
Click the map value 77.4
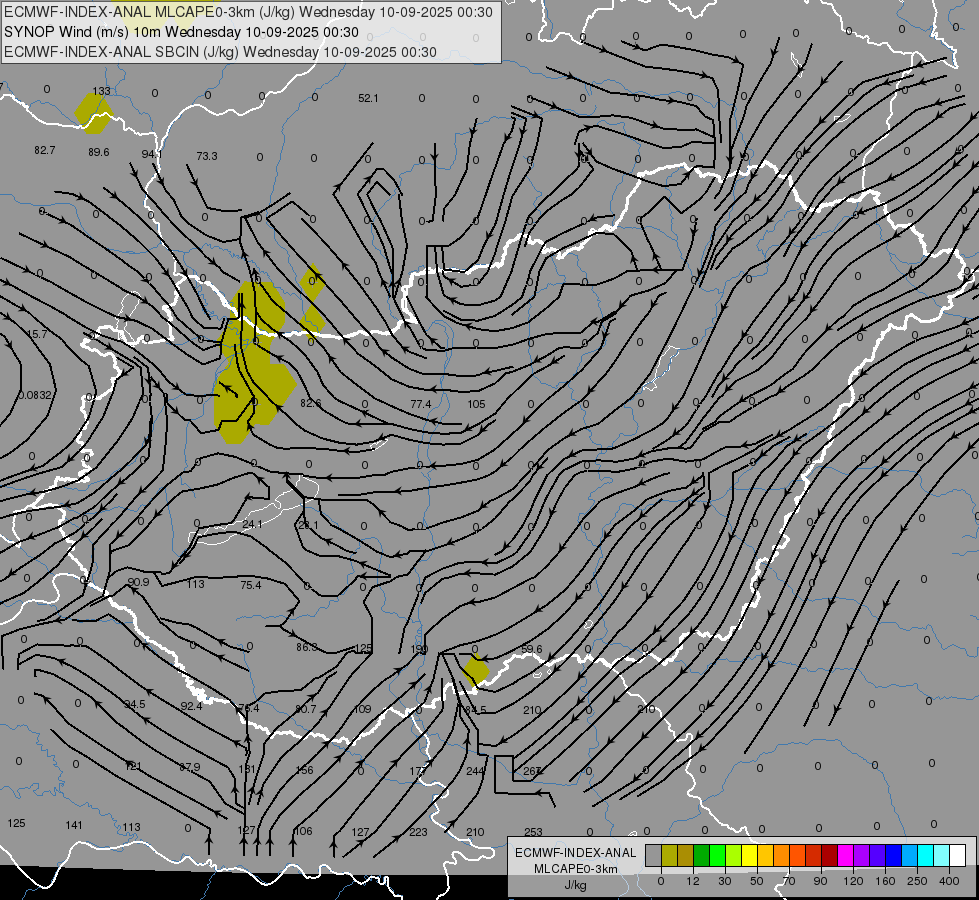(x=421, y=404)
